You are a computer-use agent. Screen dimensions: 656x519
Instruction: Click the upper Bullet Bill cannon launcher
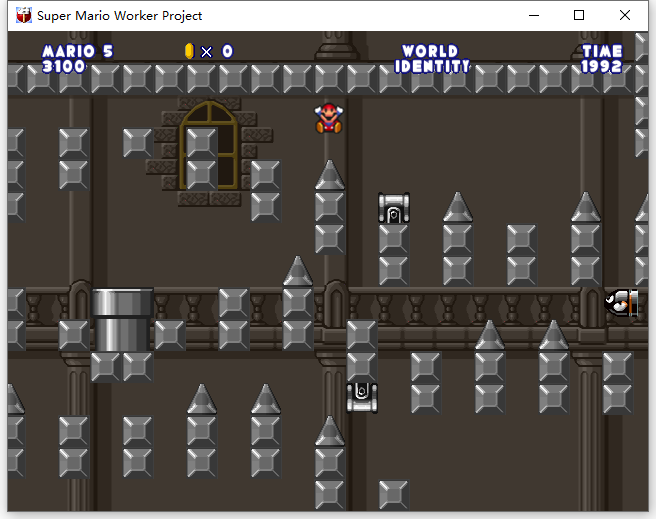click(394, 208)
